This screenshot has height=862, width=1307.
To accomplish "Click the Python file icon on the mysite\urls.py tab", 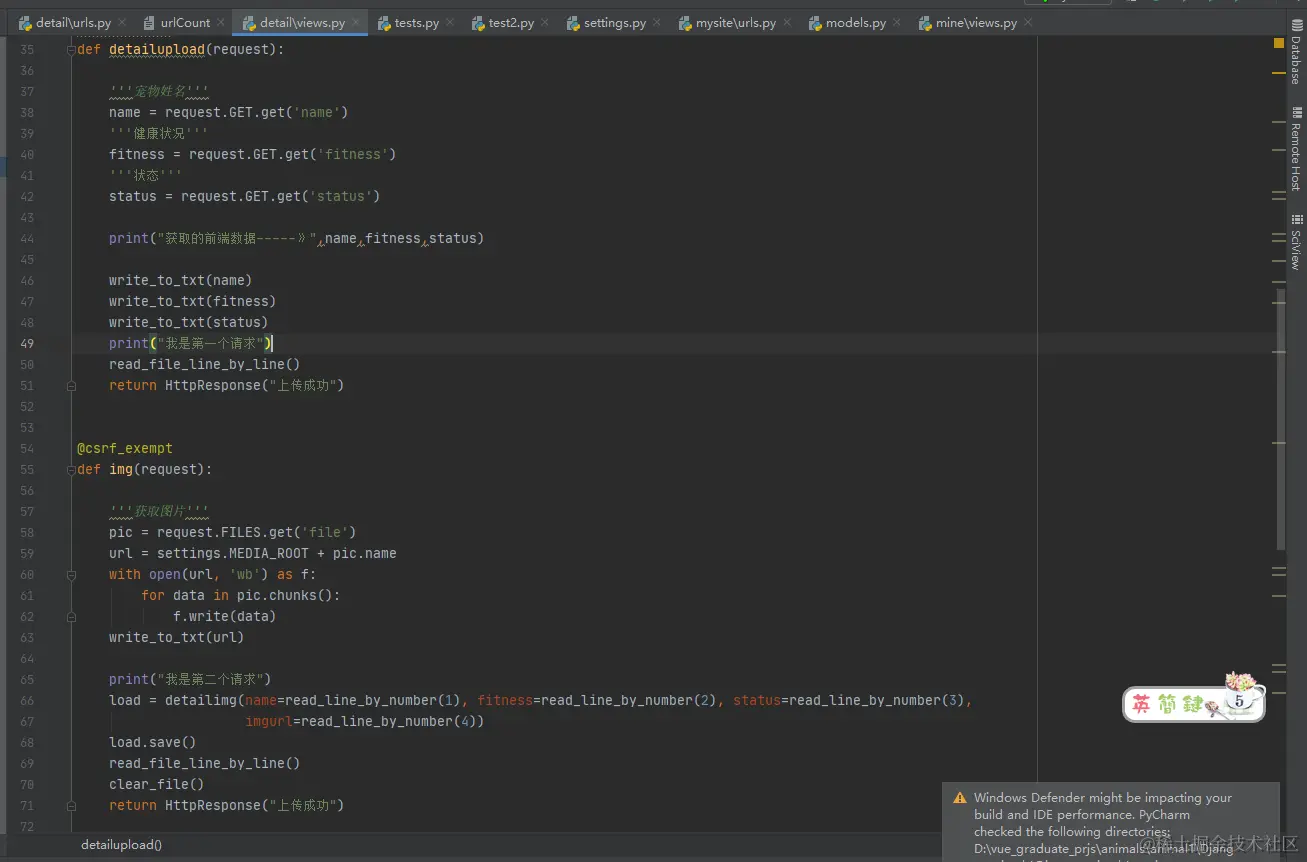I will pyautogui.click(x=685, y=23).
